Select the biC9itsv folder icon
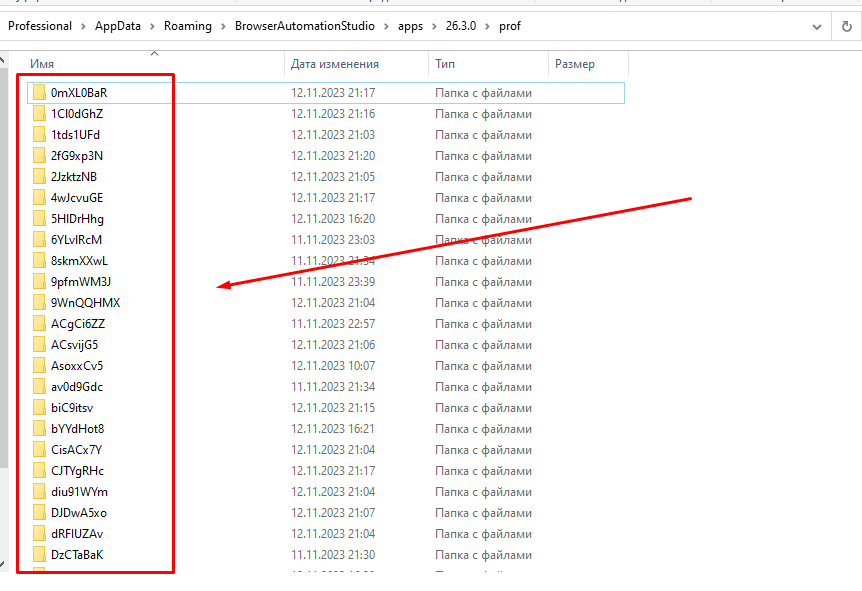The width and height of the screenshot is (862, 591). [40, 408]
